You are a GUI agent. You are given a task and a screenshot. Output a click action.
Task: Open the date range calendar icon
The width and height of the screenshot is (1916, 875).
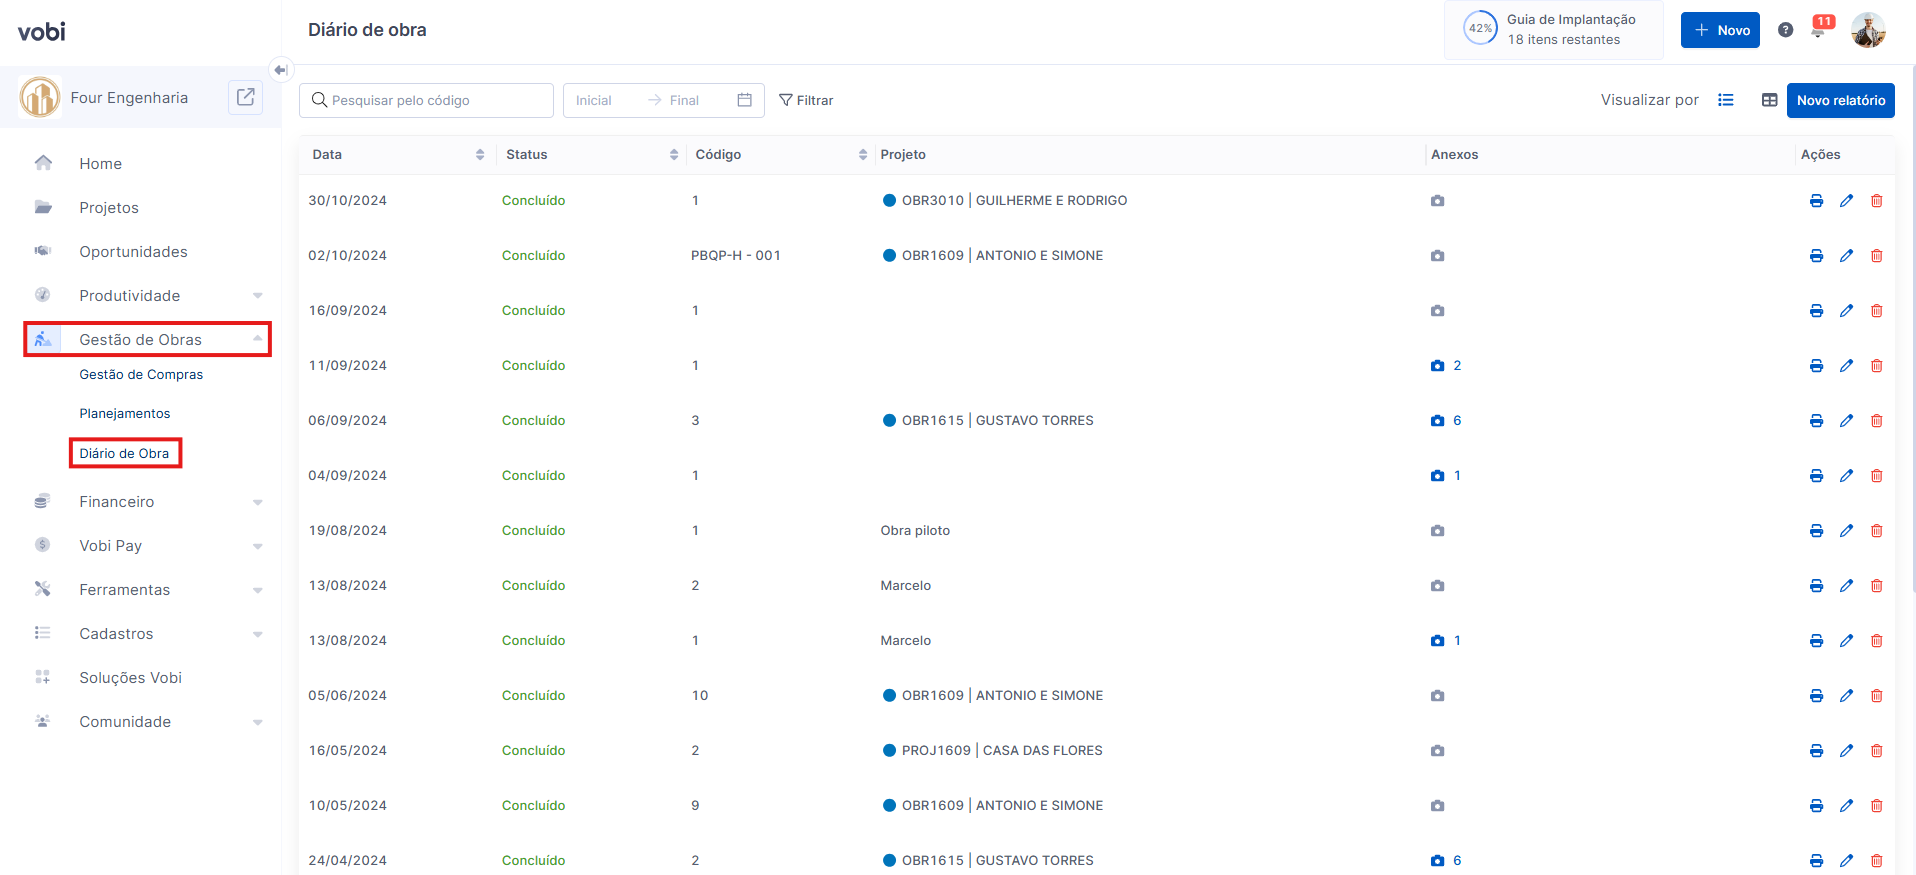745,100
